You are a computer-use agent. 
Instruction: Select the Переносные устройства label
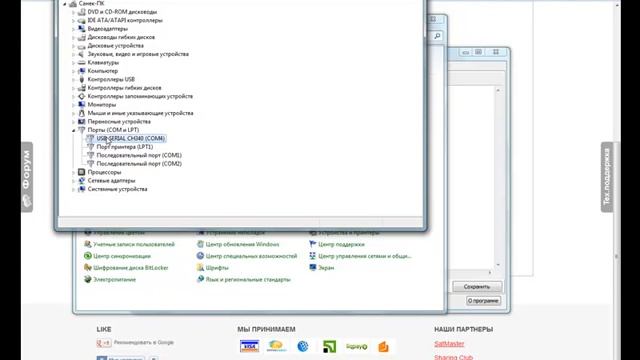click(119, 122)
